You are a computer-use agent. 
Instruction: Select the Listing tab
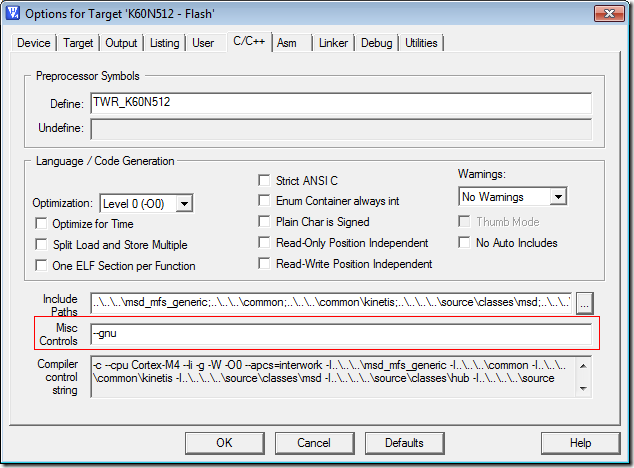tap(164, 43)
